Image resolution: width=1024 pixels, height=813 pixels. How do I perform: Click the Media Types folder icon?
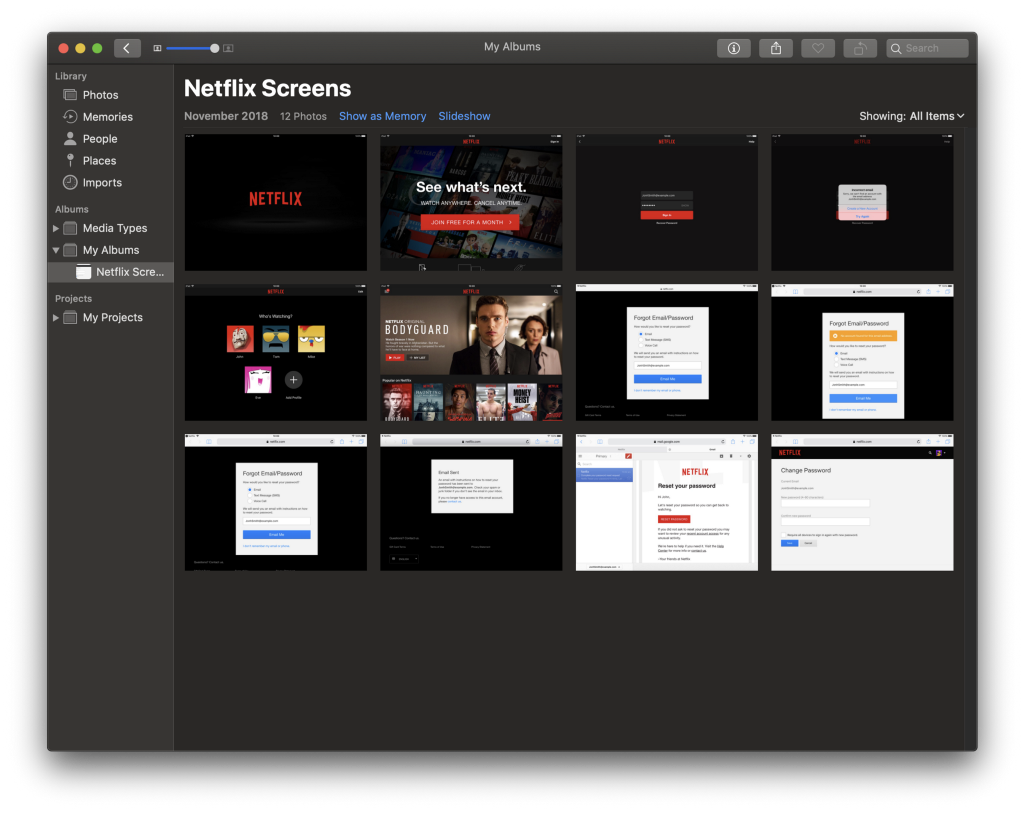(x=71, y=229)
